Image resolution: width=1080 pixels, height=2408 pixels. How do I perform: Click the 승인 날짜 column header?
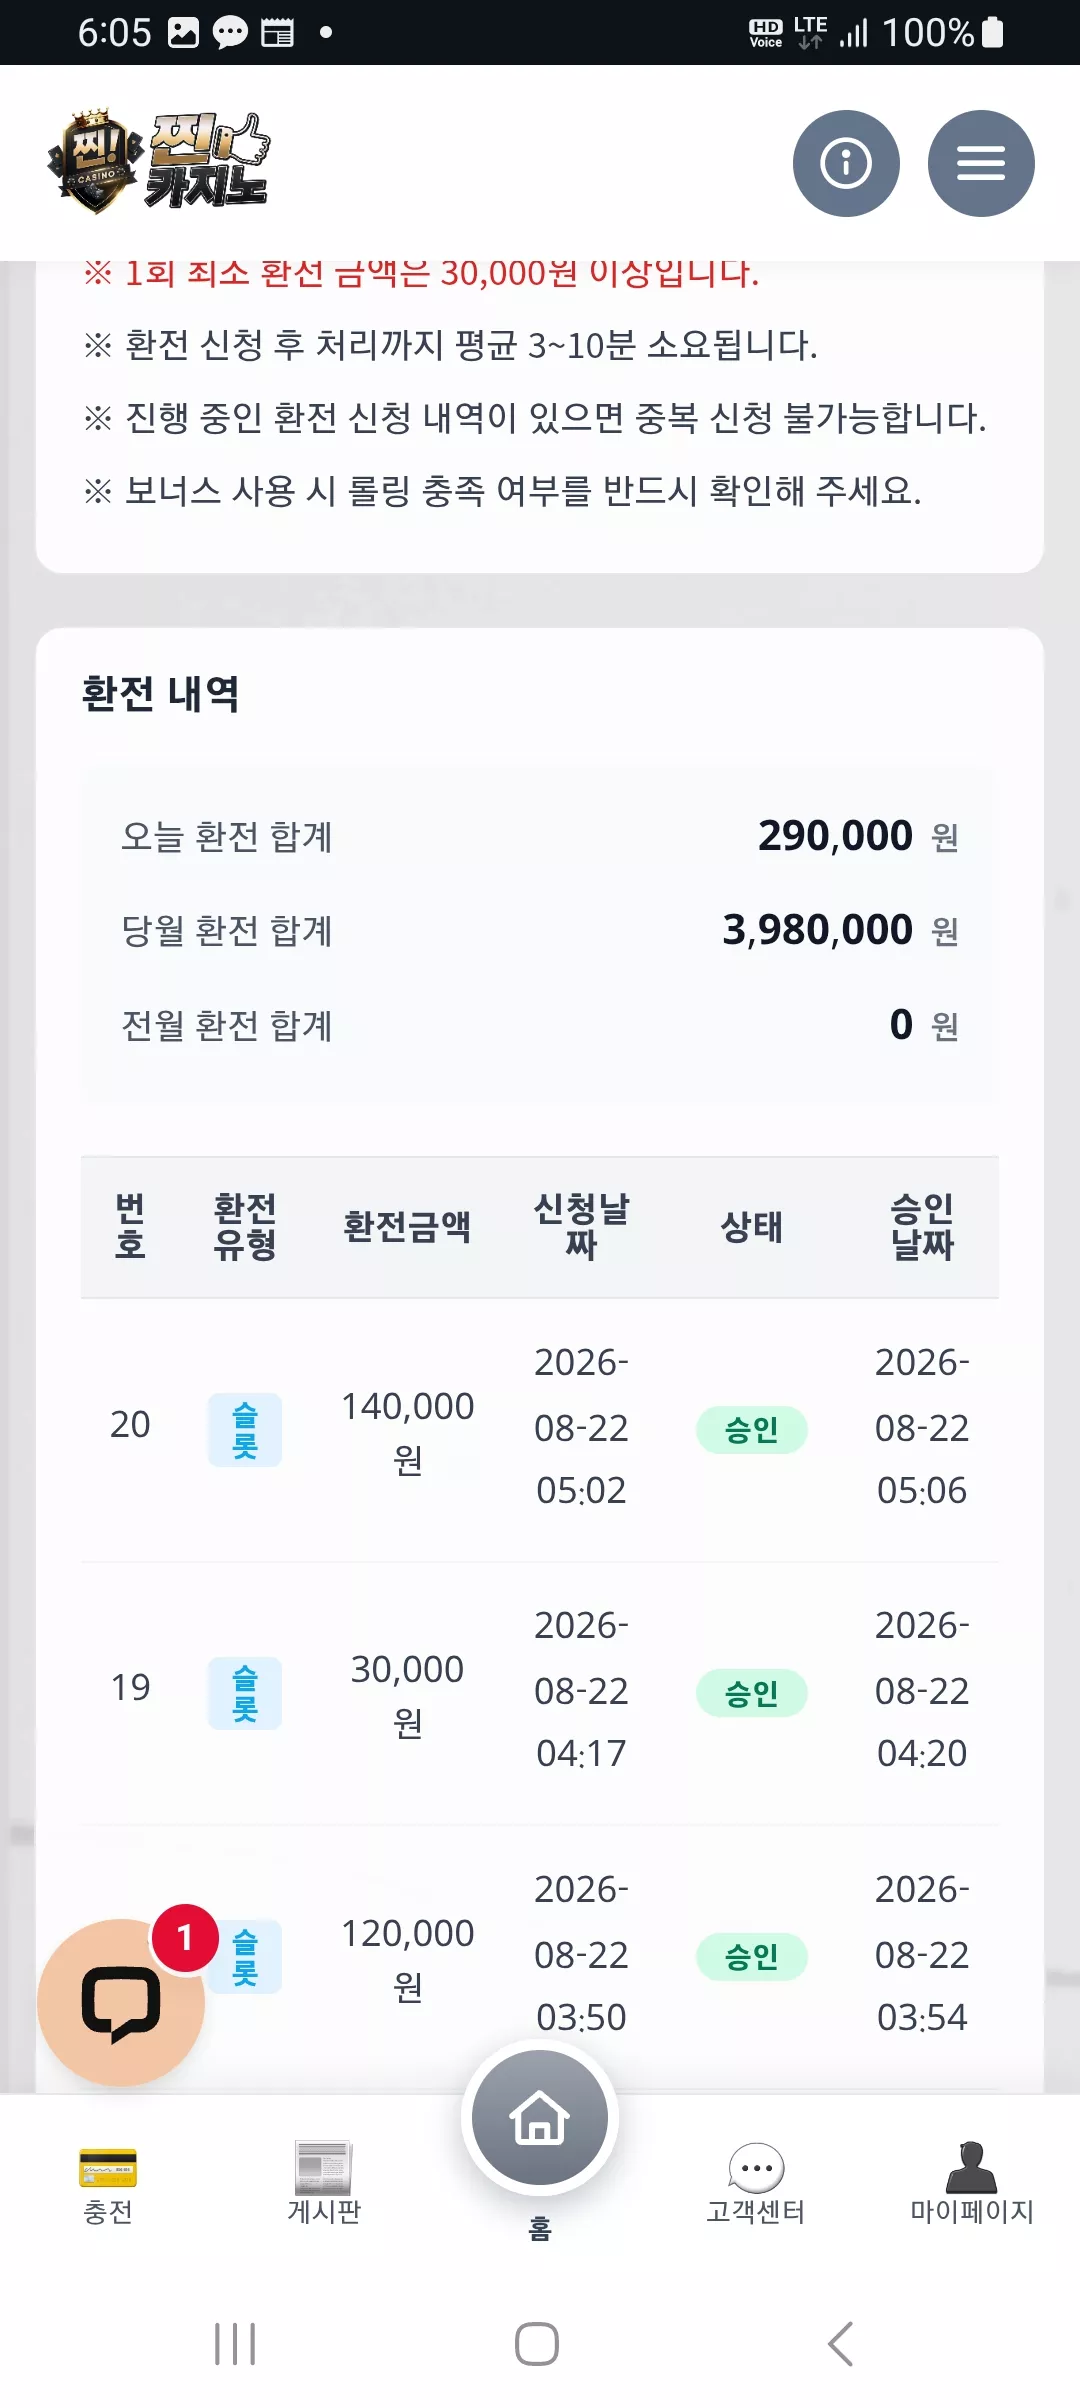[x=922, y=1227]
